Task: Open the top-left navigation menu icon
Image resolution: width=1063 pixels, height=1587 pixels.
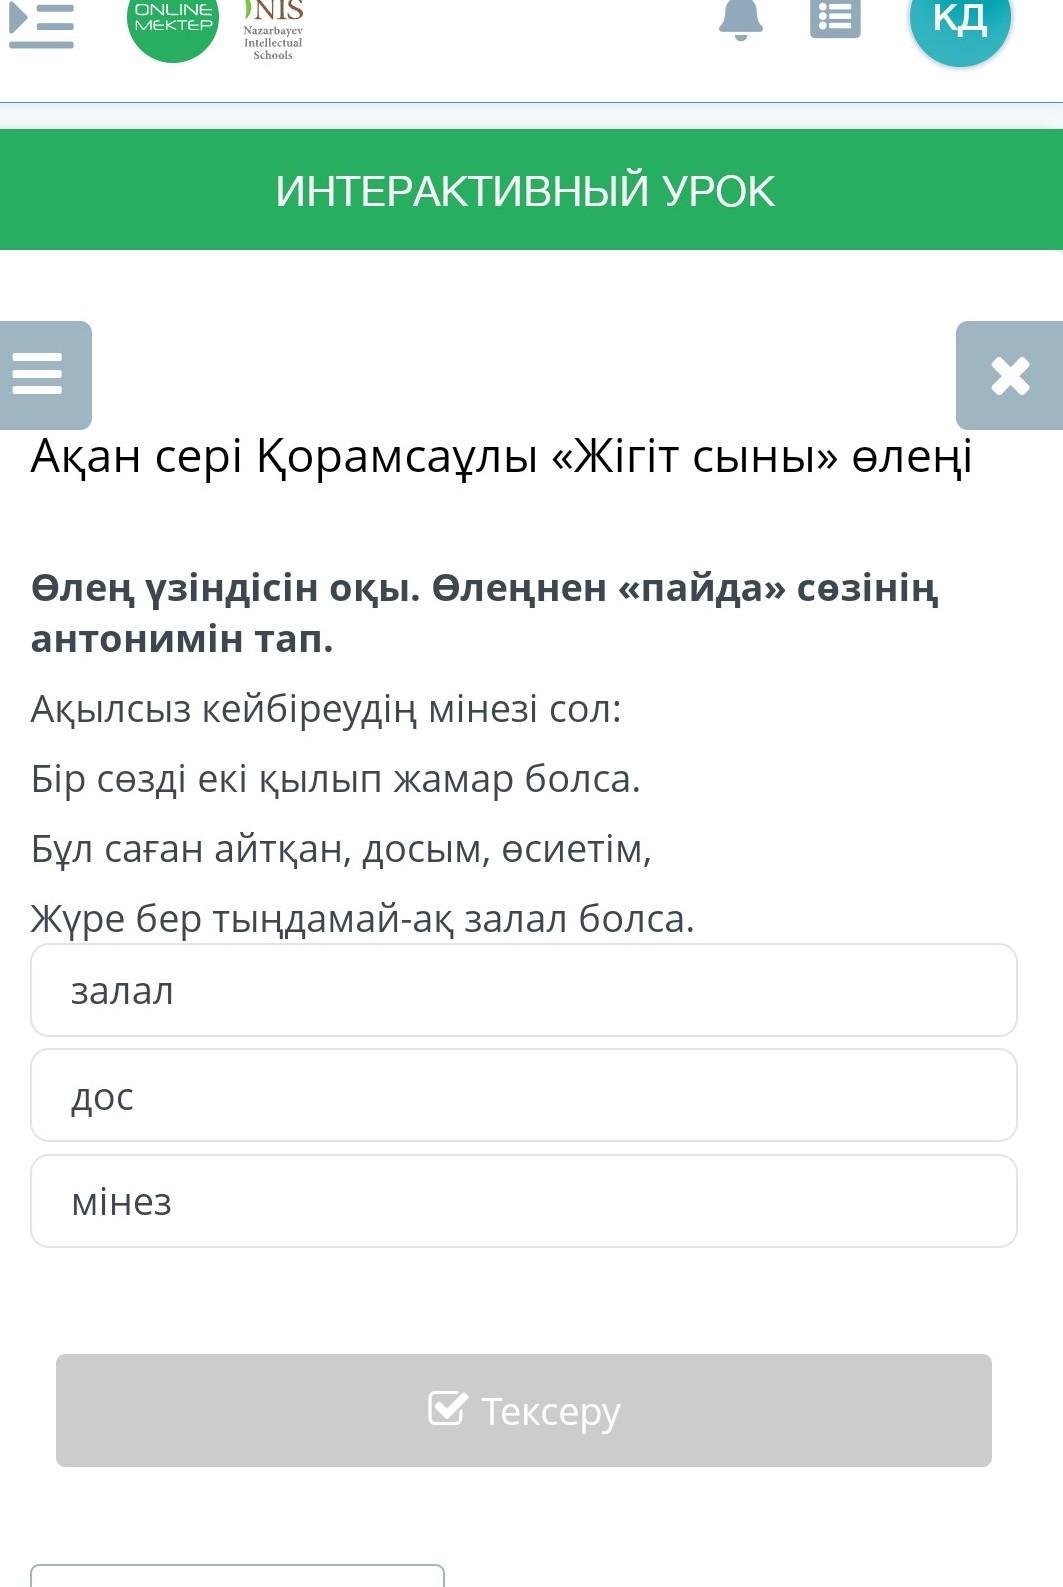Action: (41, 25)
